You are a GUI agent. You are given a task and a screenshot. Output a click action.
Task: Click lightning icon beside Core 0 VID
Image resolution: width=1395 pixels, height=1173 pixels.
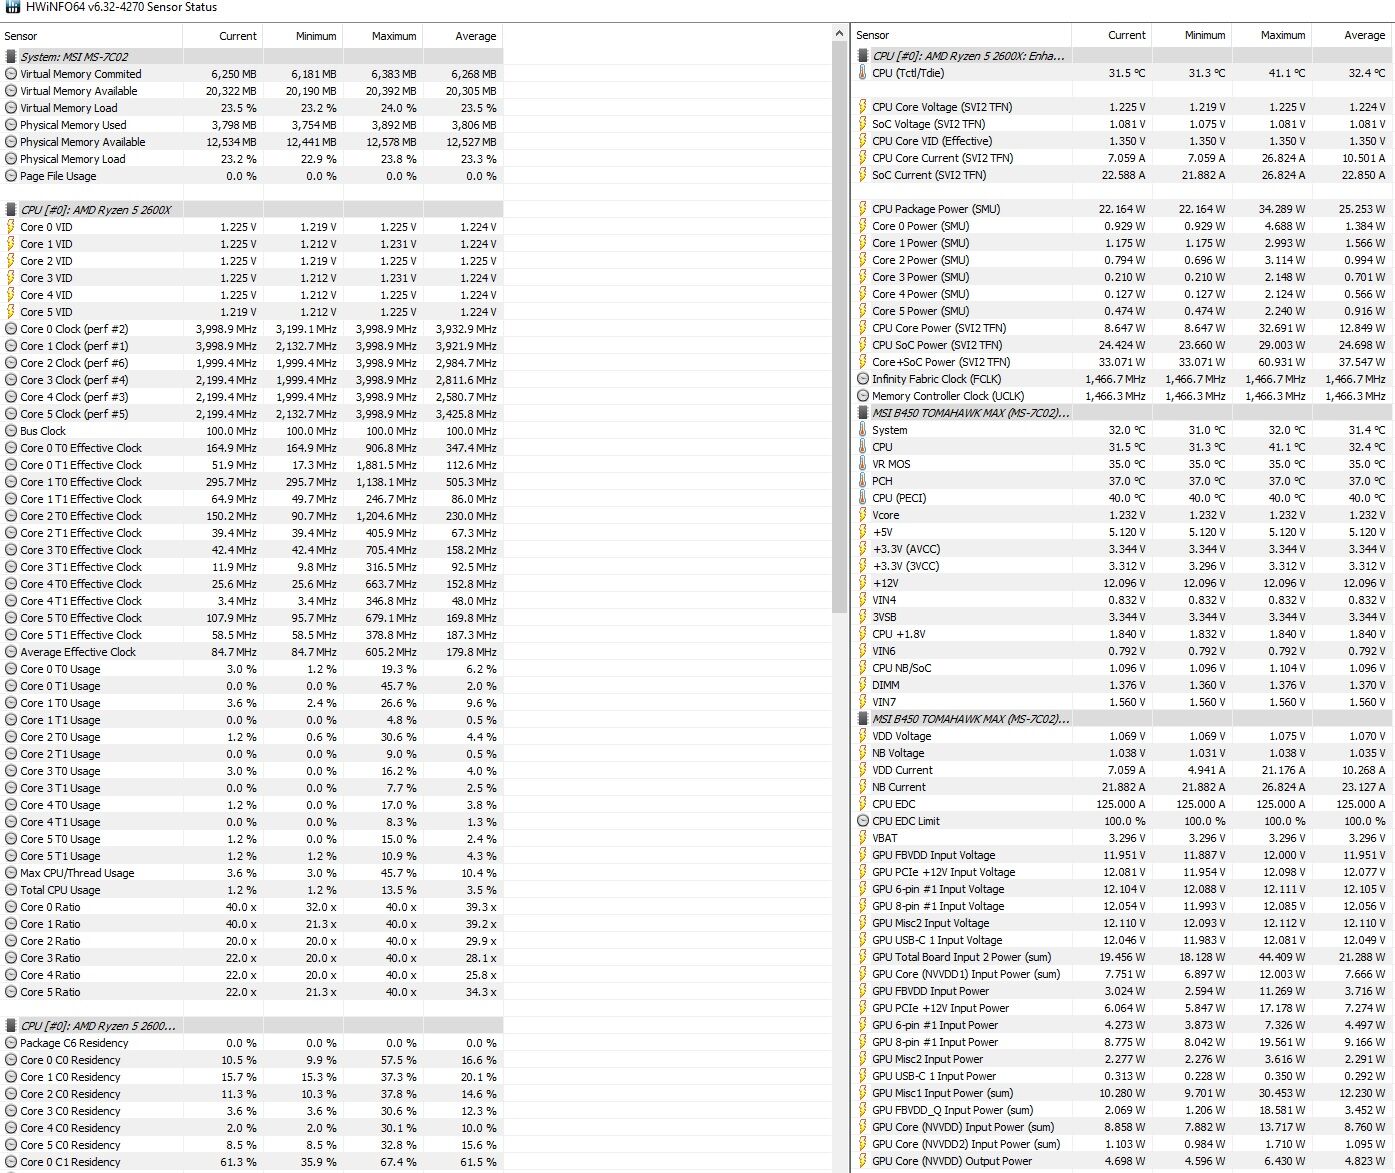click(x=11, y=227)
